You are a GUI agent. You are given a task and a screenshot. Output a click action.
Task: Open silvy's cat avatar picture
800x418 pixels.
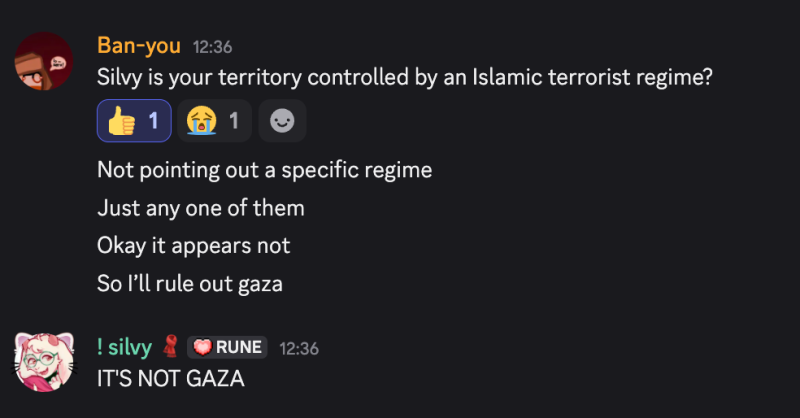click(x=44, y=363)
